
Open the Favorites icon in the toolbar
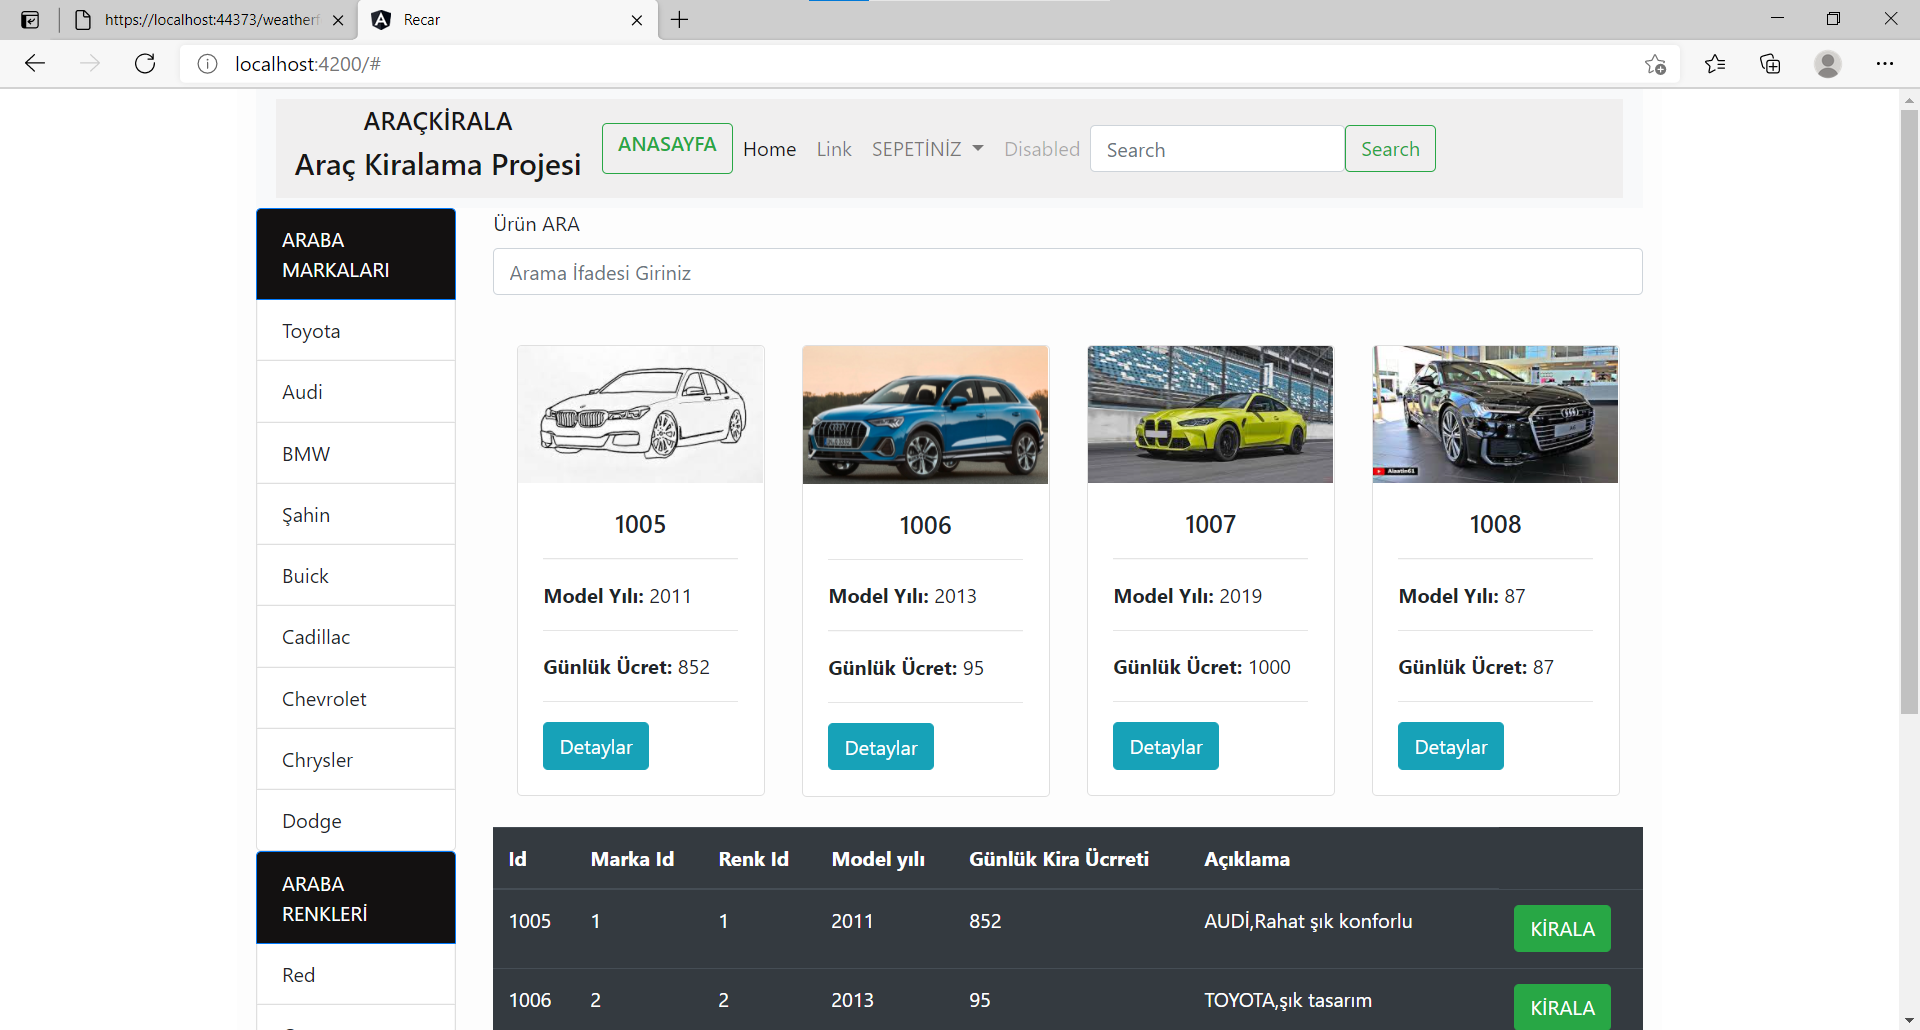(x=1715, y=63)
